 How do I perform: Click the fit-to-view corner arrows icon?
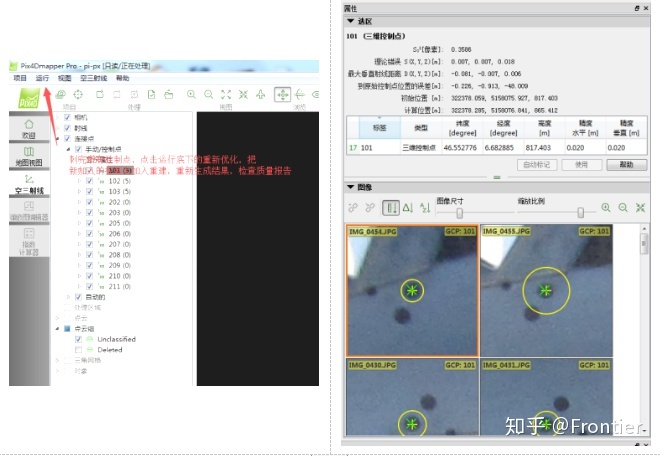pos(226,94)
